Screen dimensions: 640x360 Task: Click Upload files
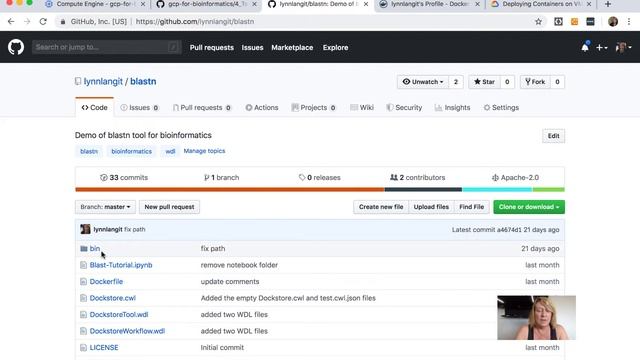(431, 207)
